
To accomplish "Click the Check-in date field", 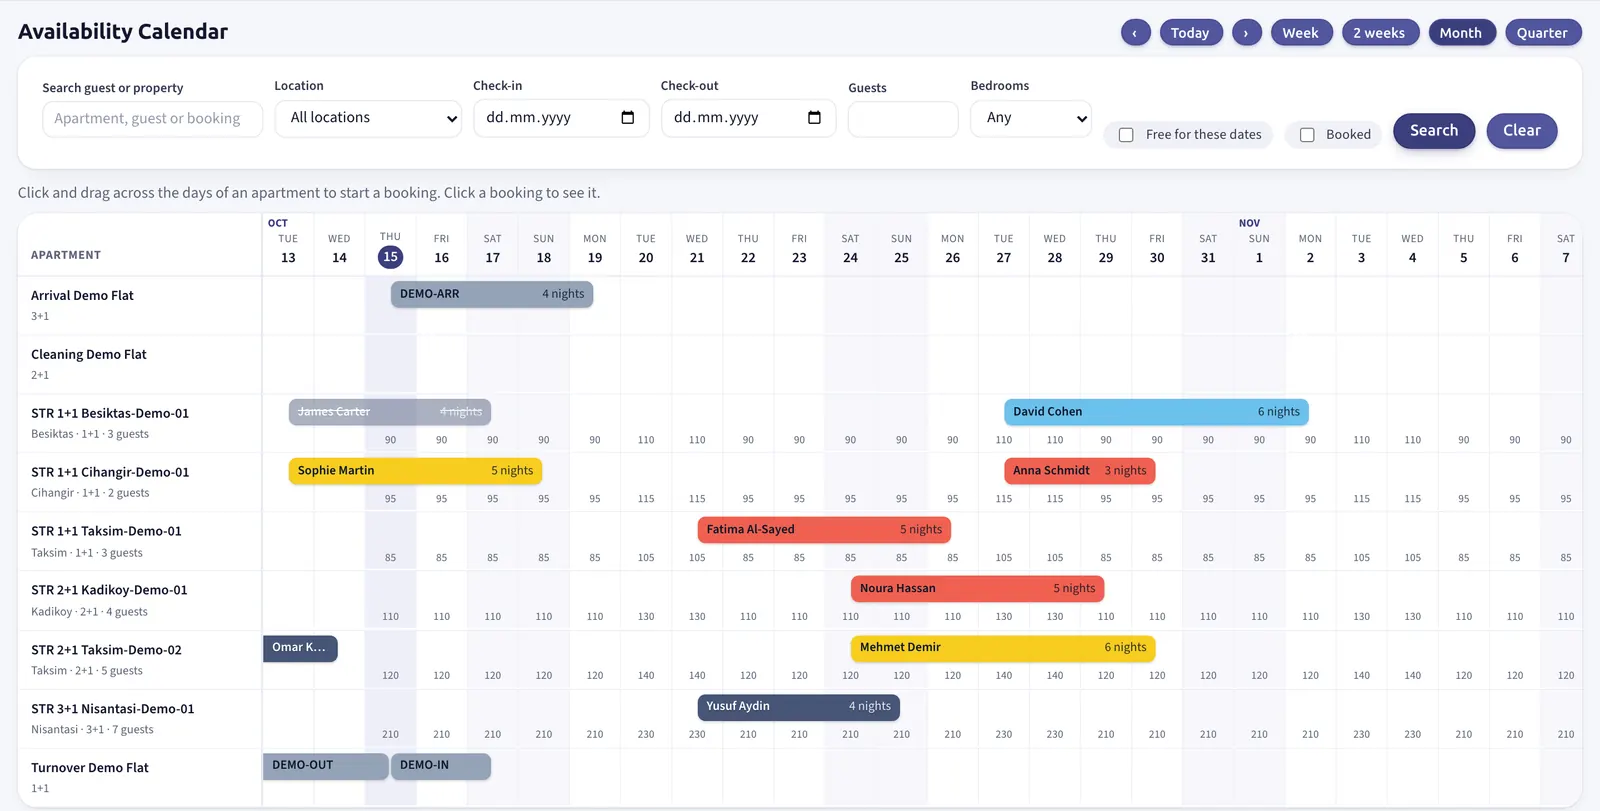I will [x=561, y=118].
